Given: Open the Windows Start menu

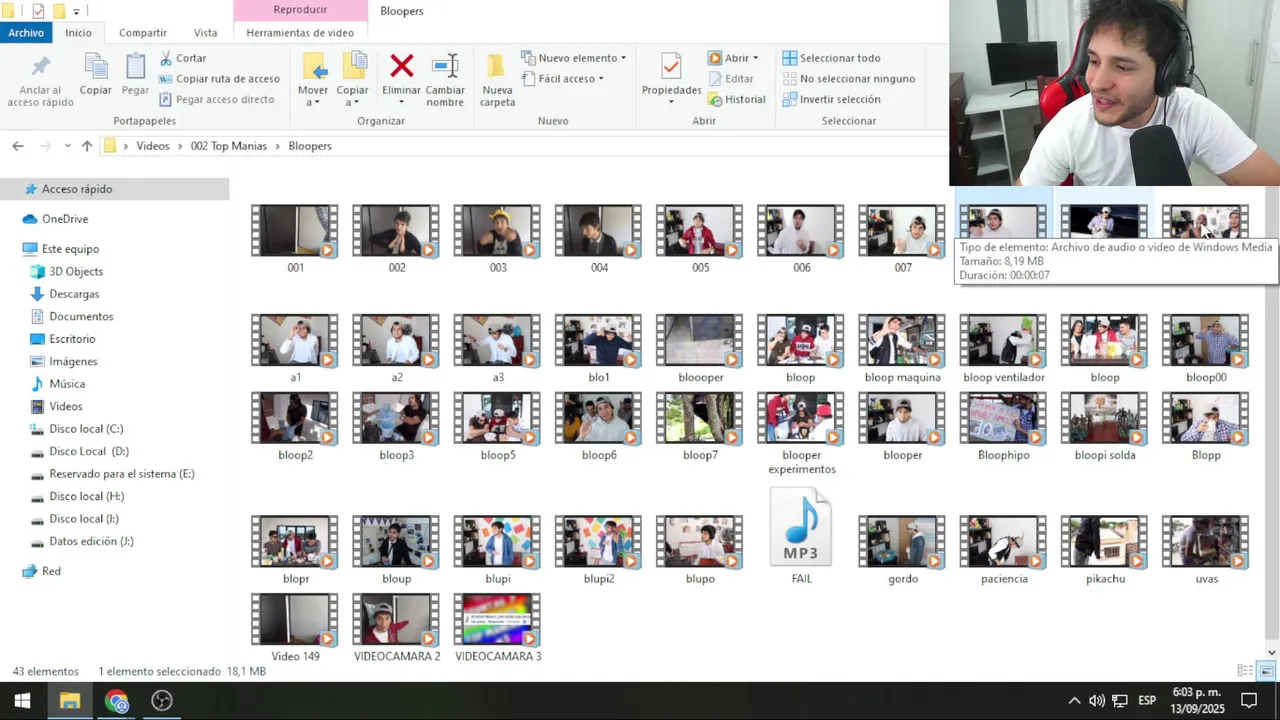Looking at the screenshot, I should click(22, 701).
